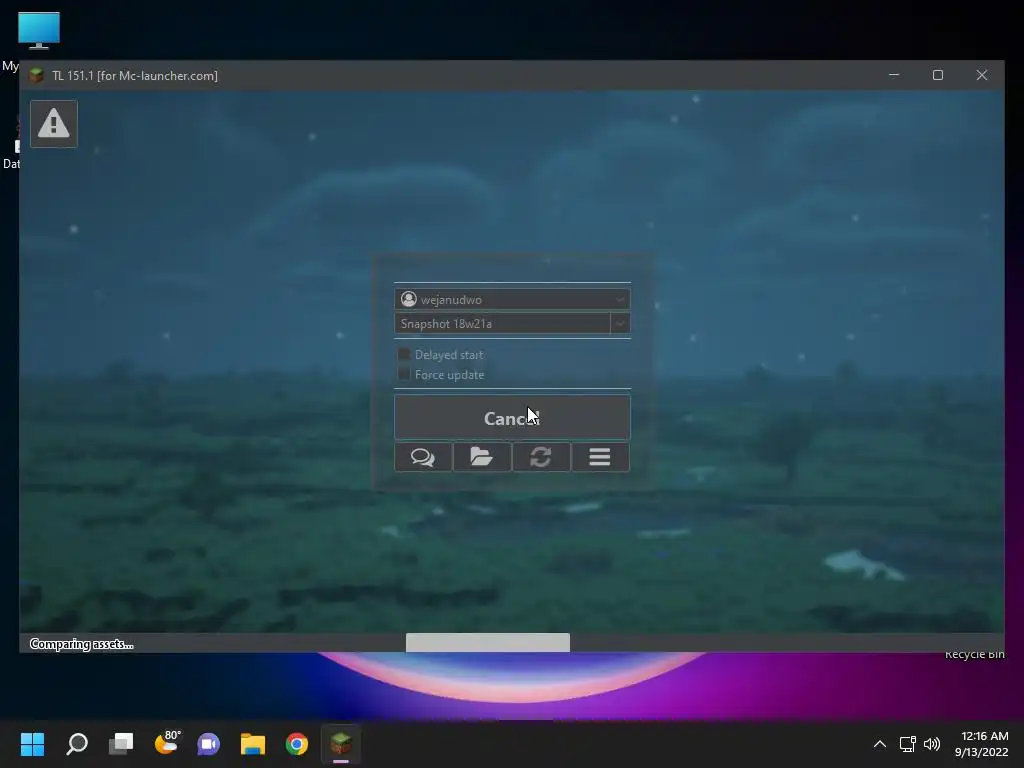Open network status tray icon

[908, 744]
